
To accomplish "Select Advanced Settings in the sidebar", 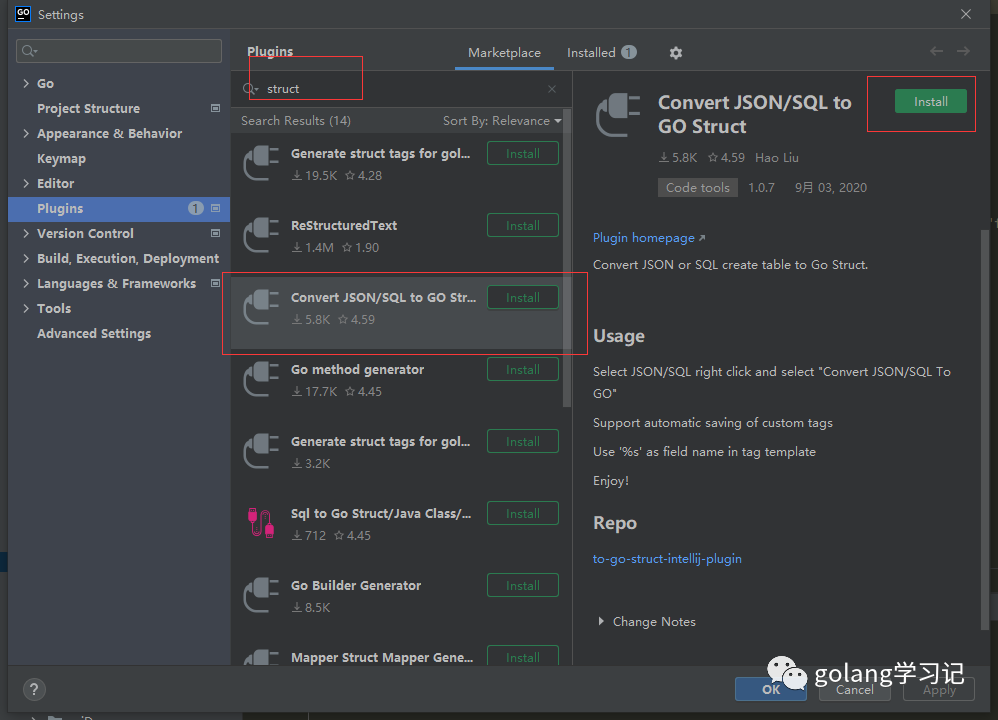I will coord(119,334).
